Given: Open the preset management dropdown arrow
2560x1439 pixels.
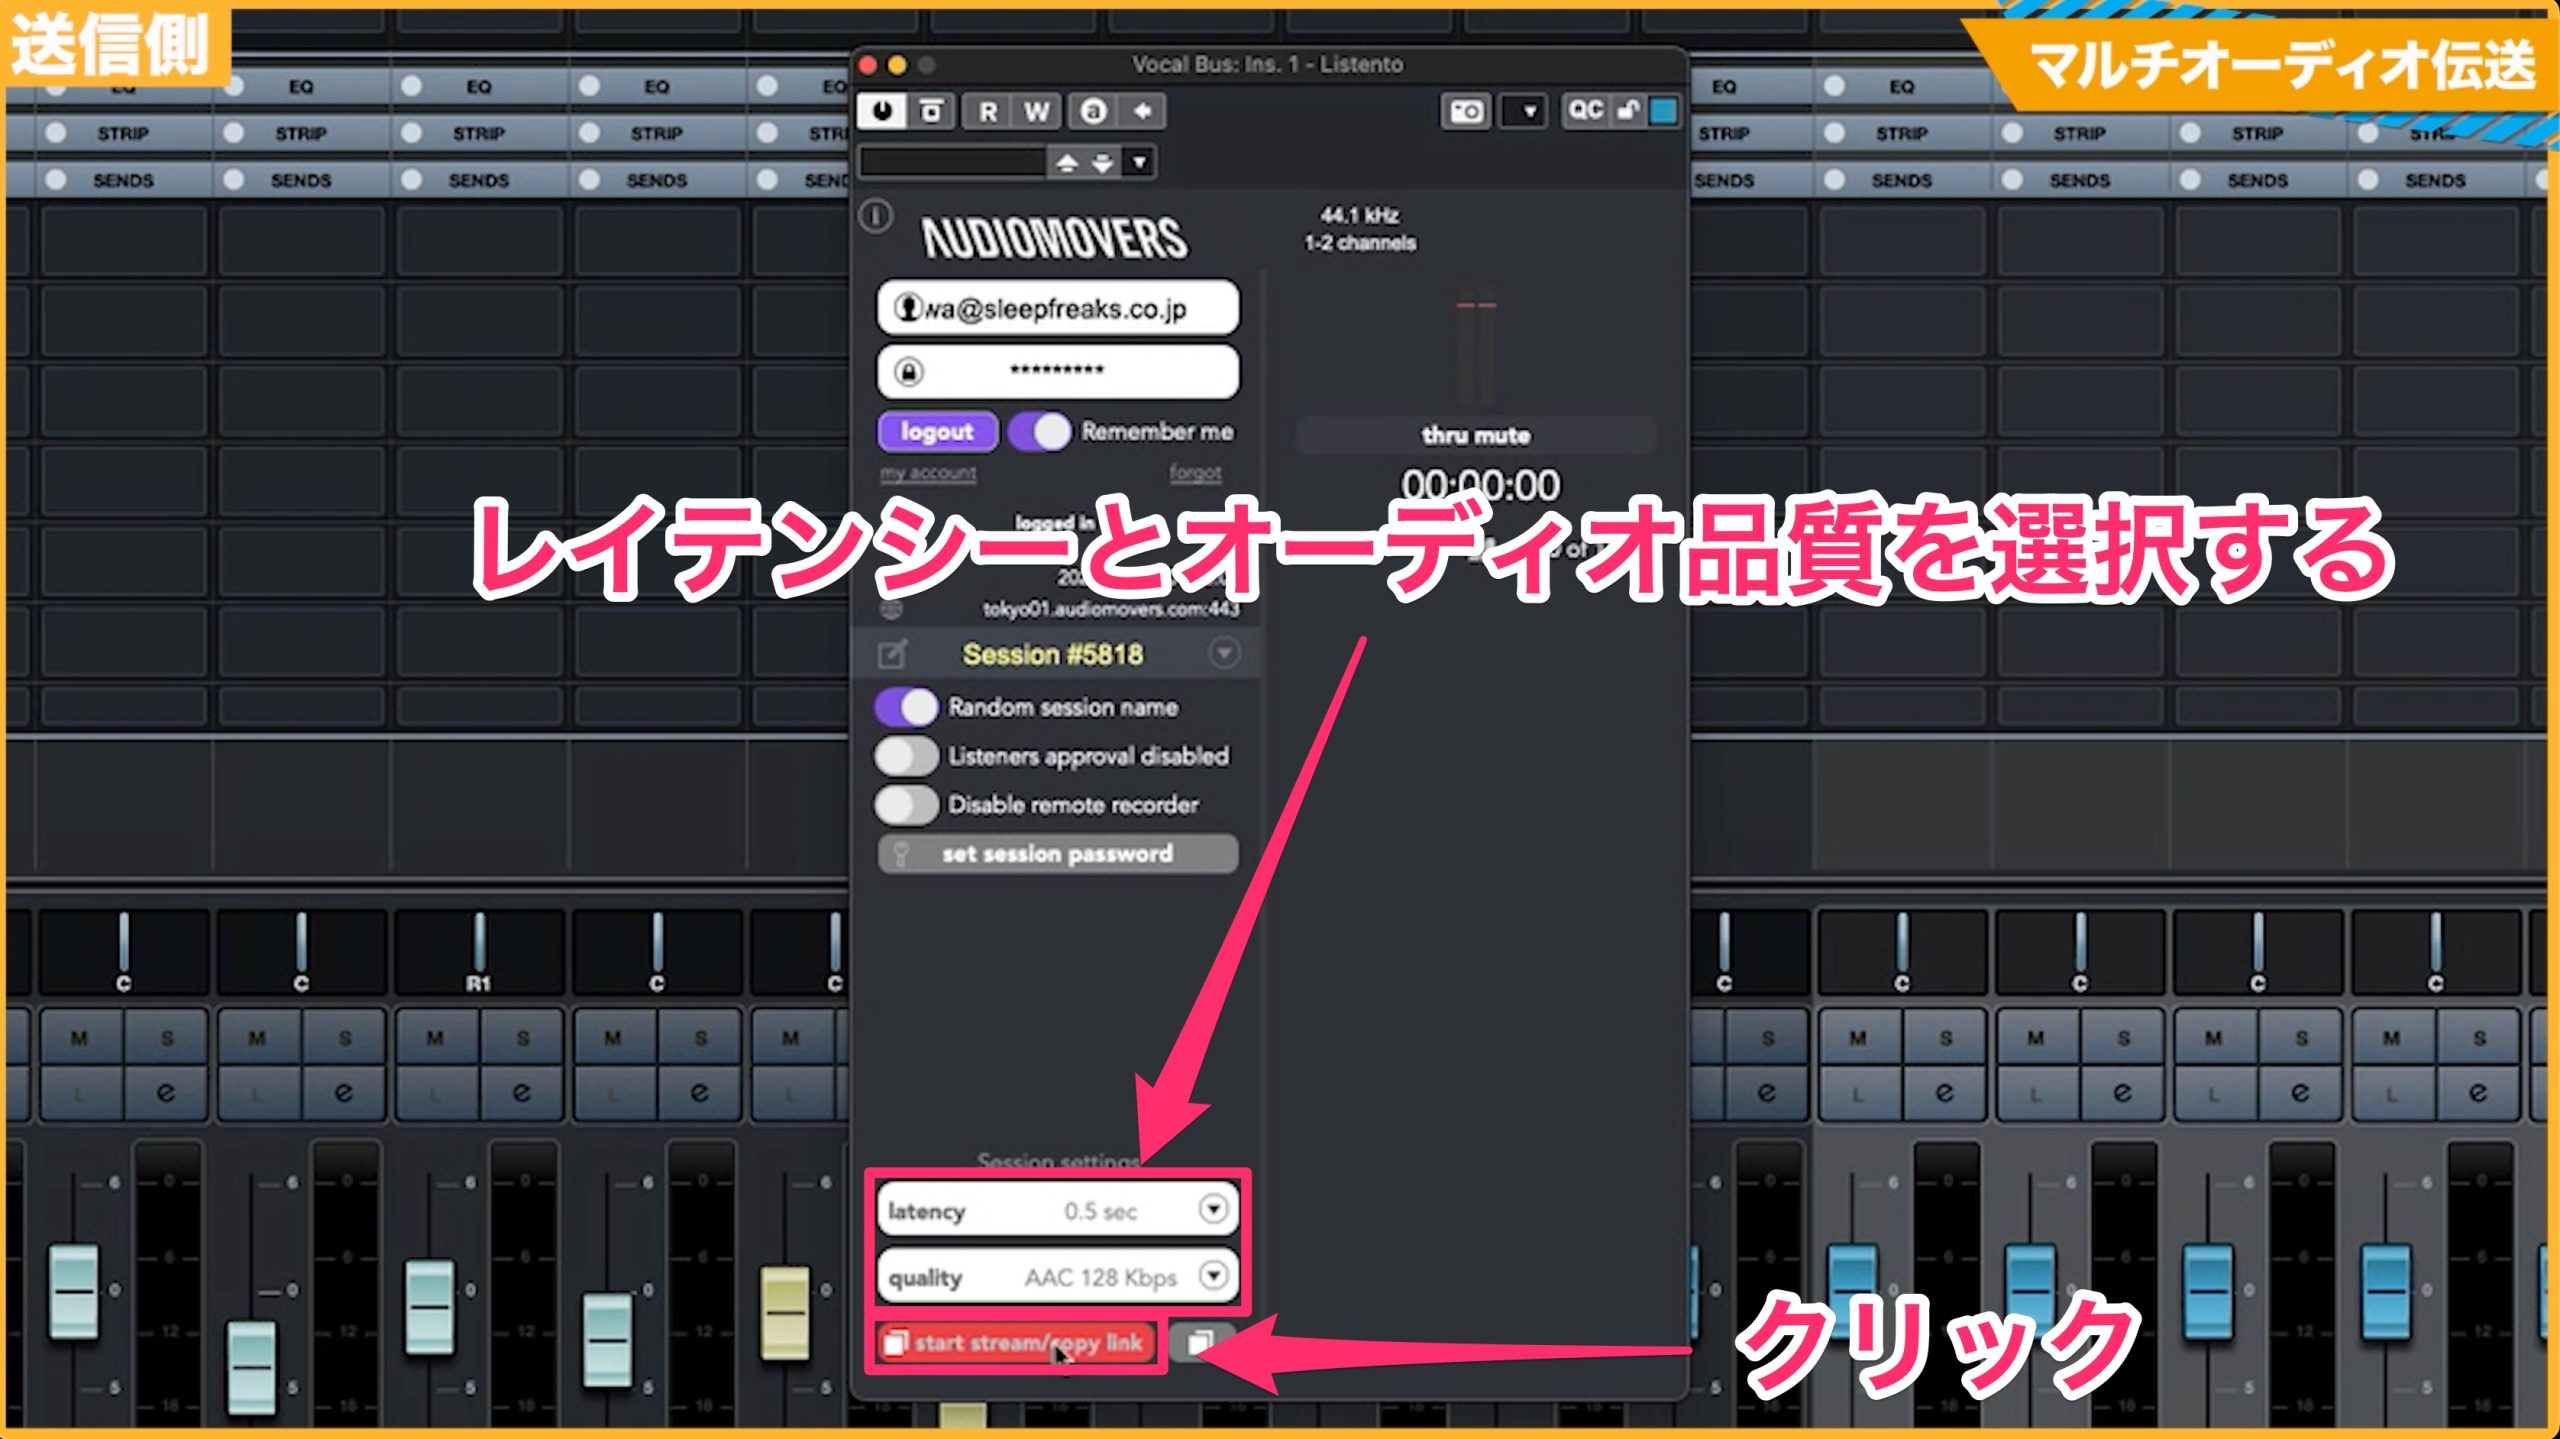Looking at the screenshot, I should click(1139, 162).
